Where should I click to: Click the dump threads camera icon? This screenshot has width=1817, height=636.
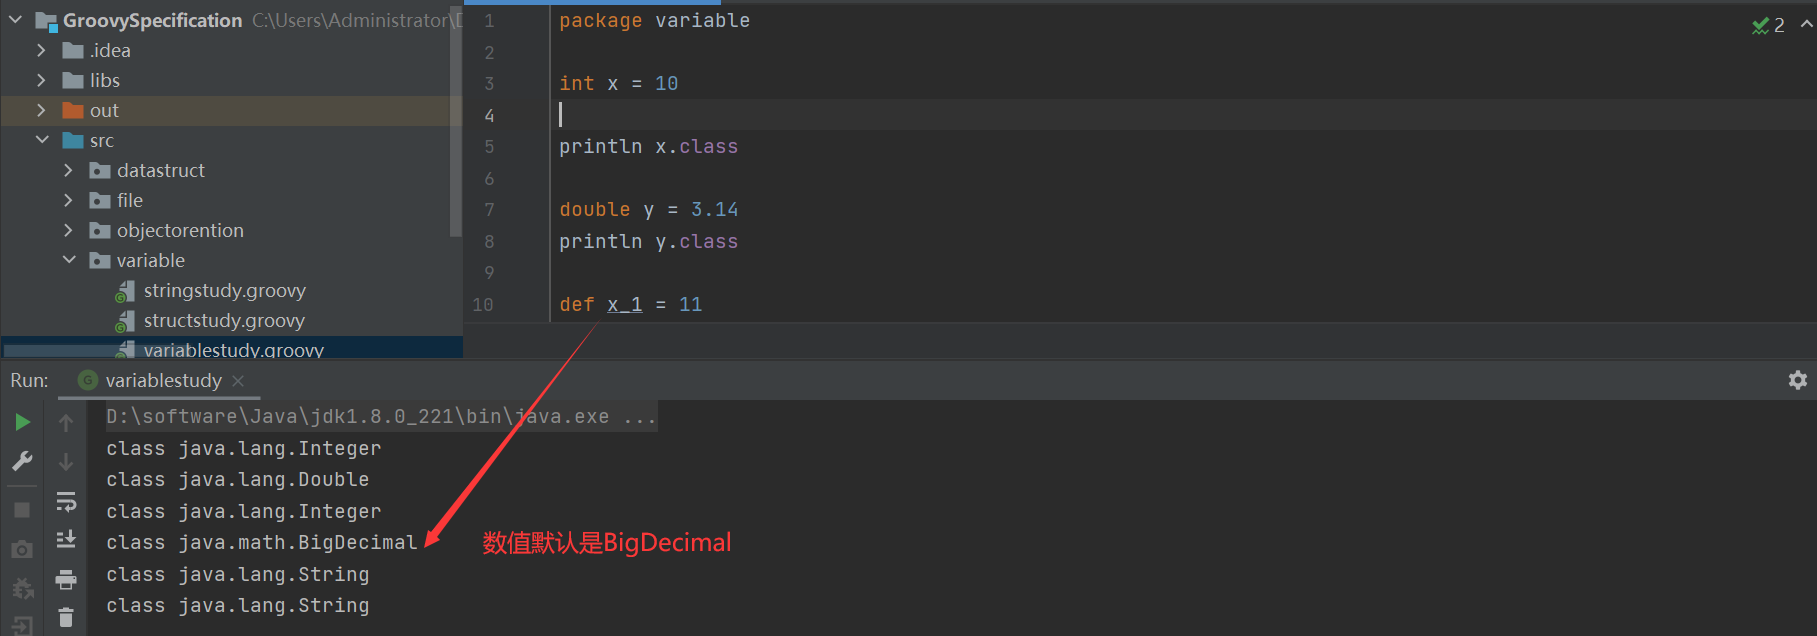[22, 550]
